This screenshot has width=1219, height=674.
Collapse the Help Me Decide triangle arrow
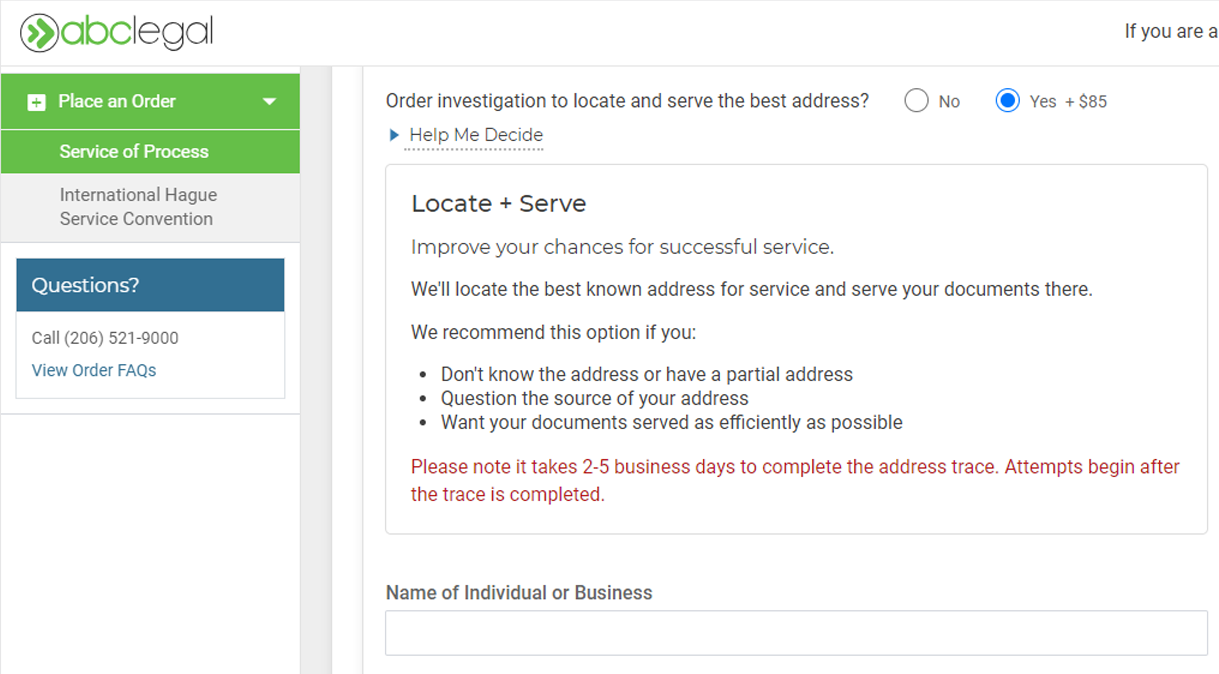395,135
